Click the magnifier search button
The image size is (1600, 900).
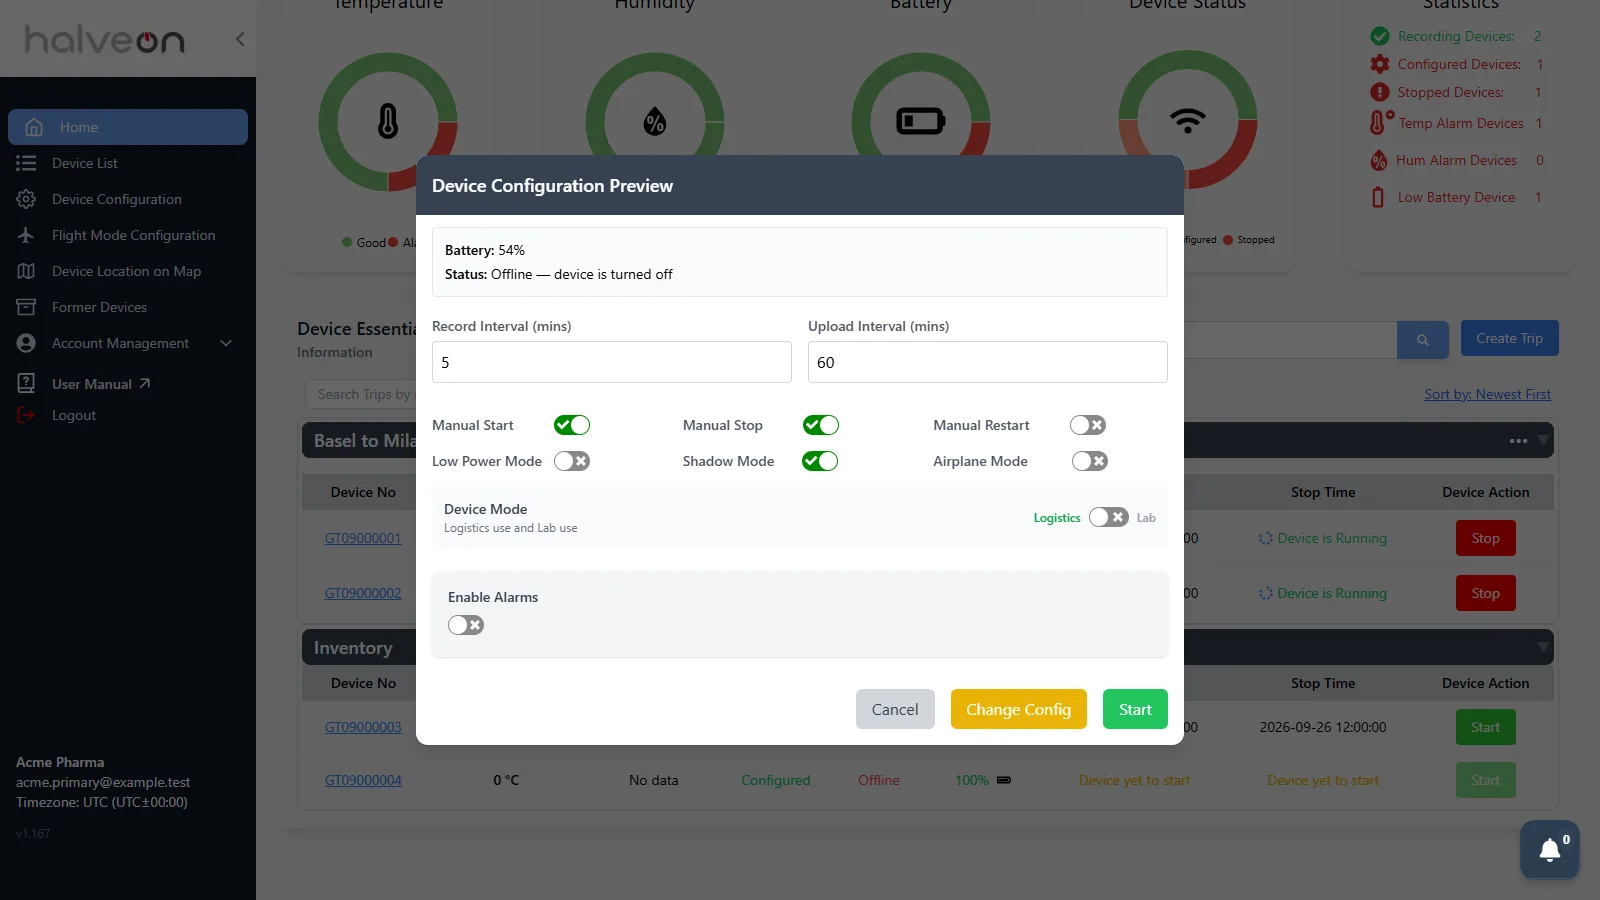pyautogui.click(x=1423, y=340)
